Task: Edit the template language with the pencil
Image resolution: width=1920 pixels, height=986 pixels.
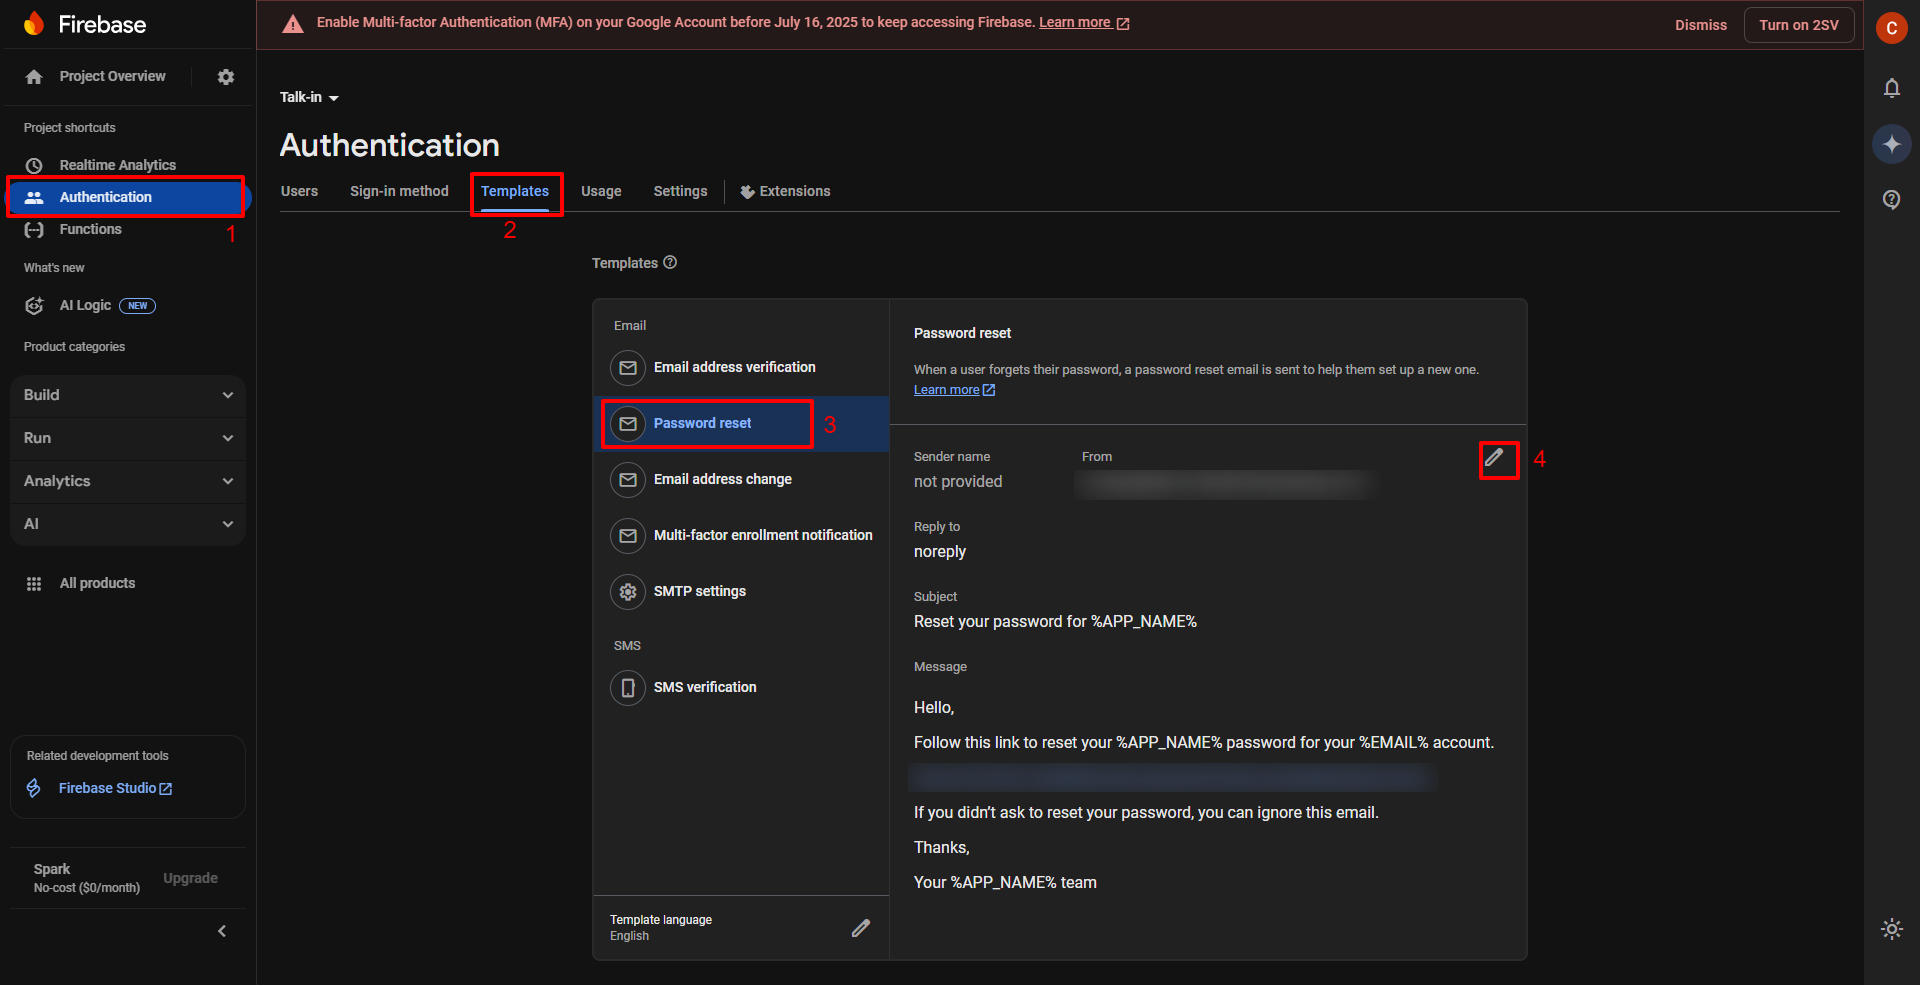Action: [860, 928]
